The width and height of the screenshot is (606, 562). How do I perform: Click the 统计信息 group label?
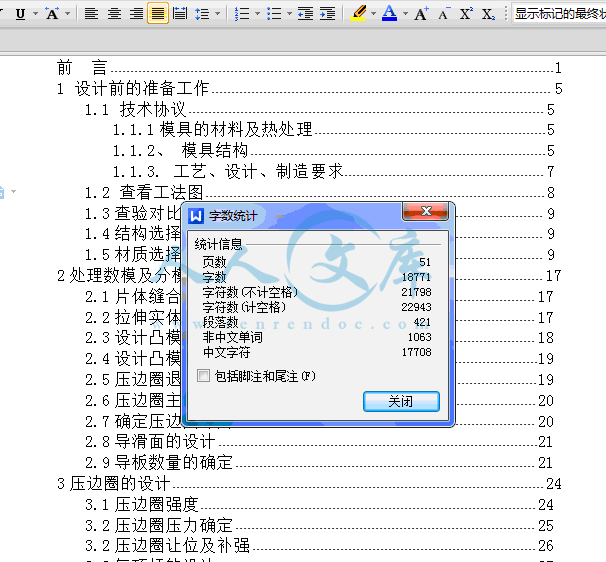[x=218, y=244]
